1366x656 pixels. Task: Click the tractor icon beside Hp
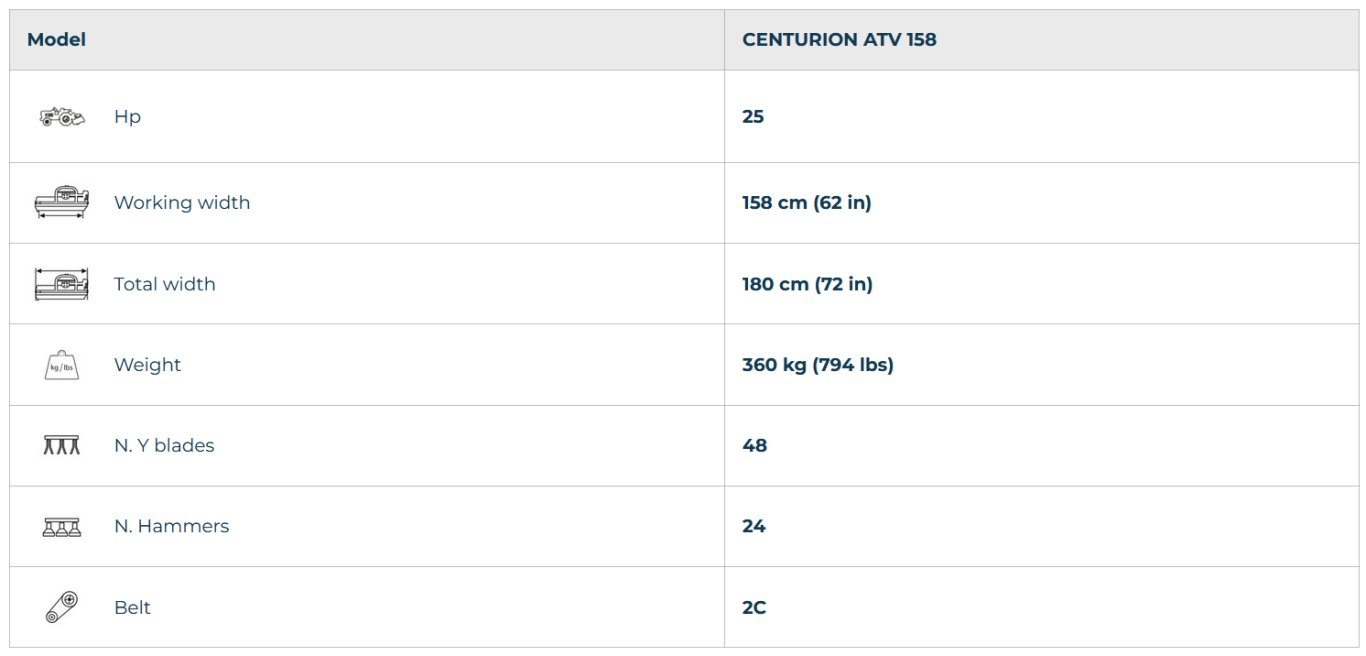click(61, 117)
